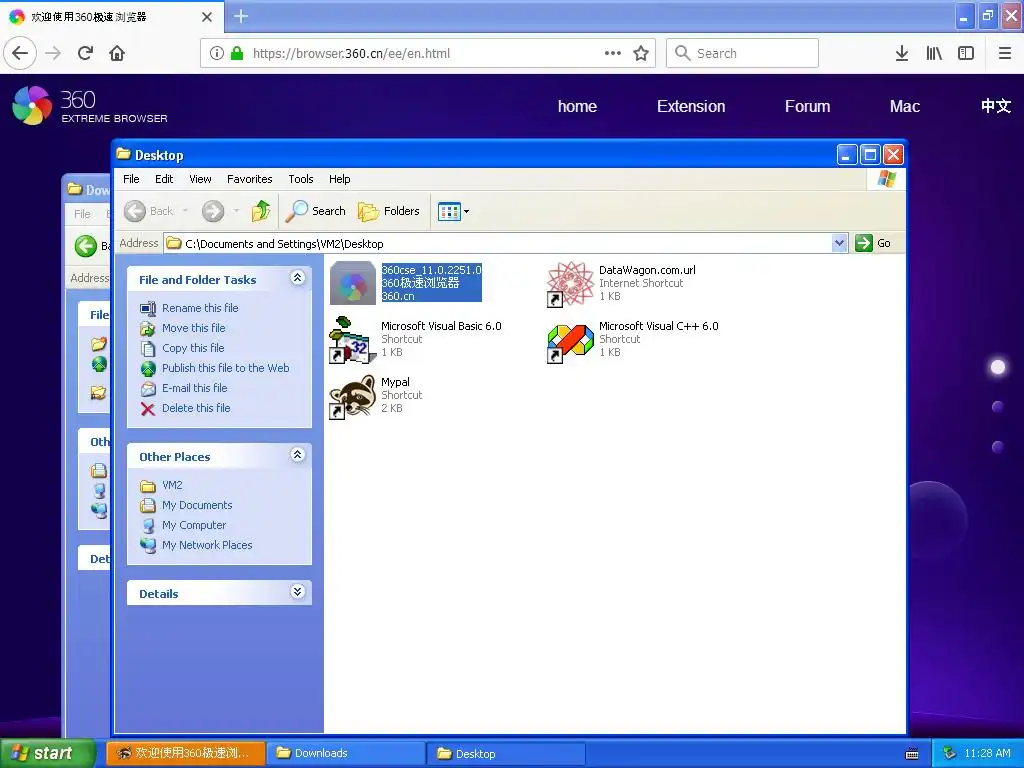Click Publish this file to the Web
The width and height of the screenshot is (1024, 768).
click(225, 368)
